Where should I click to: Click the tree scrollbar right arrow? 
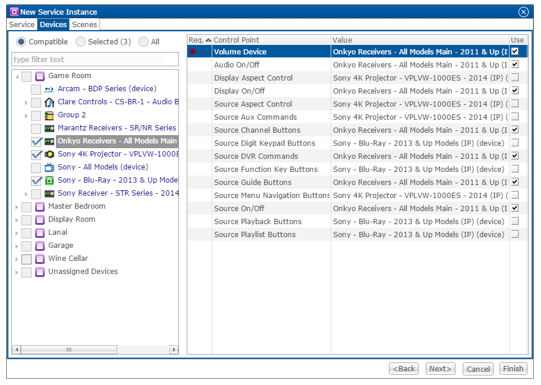pos(174,349)
